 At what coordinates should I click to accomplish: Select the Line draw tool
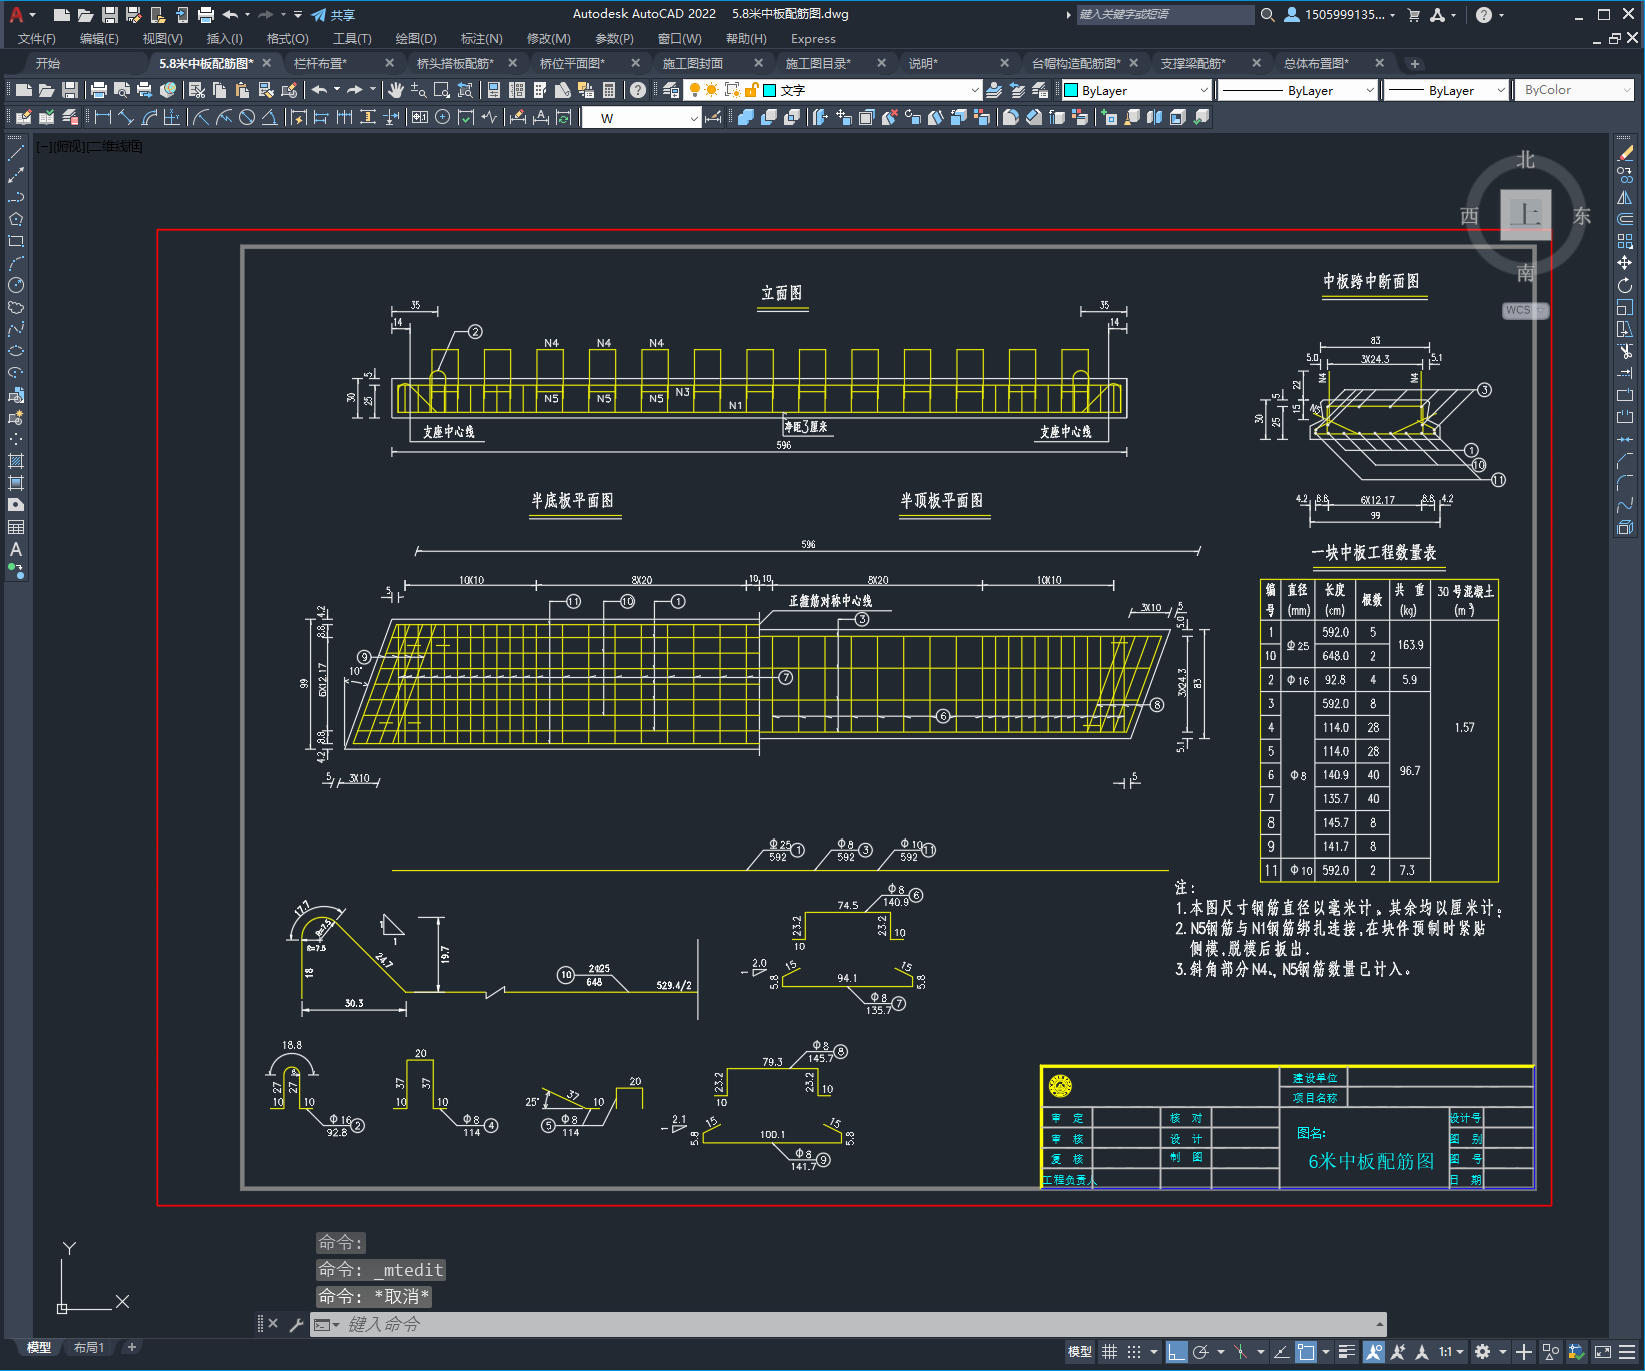click(x=16, y=153)
